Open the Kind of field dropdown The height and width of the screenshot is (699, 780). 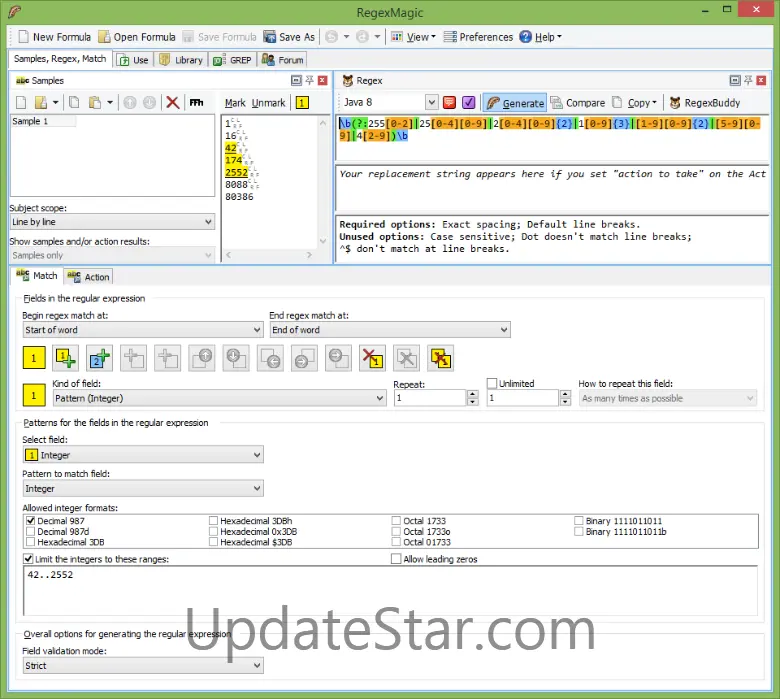click(x=219, y=398)
